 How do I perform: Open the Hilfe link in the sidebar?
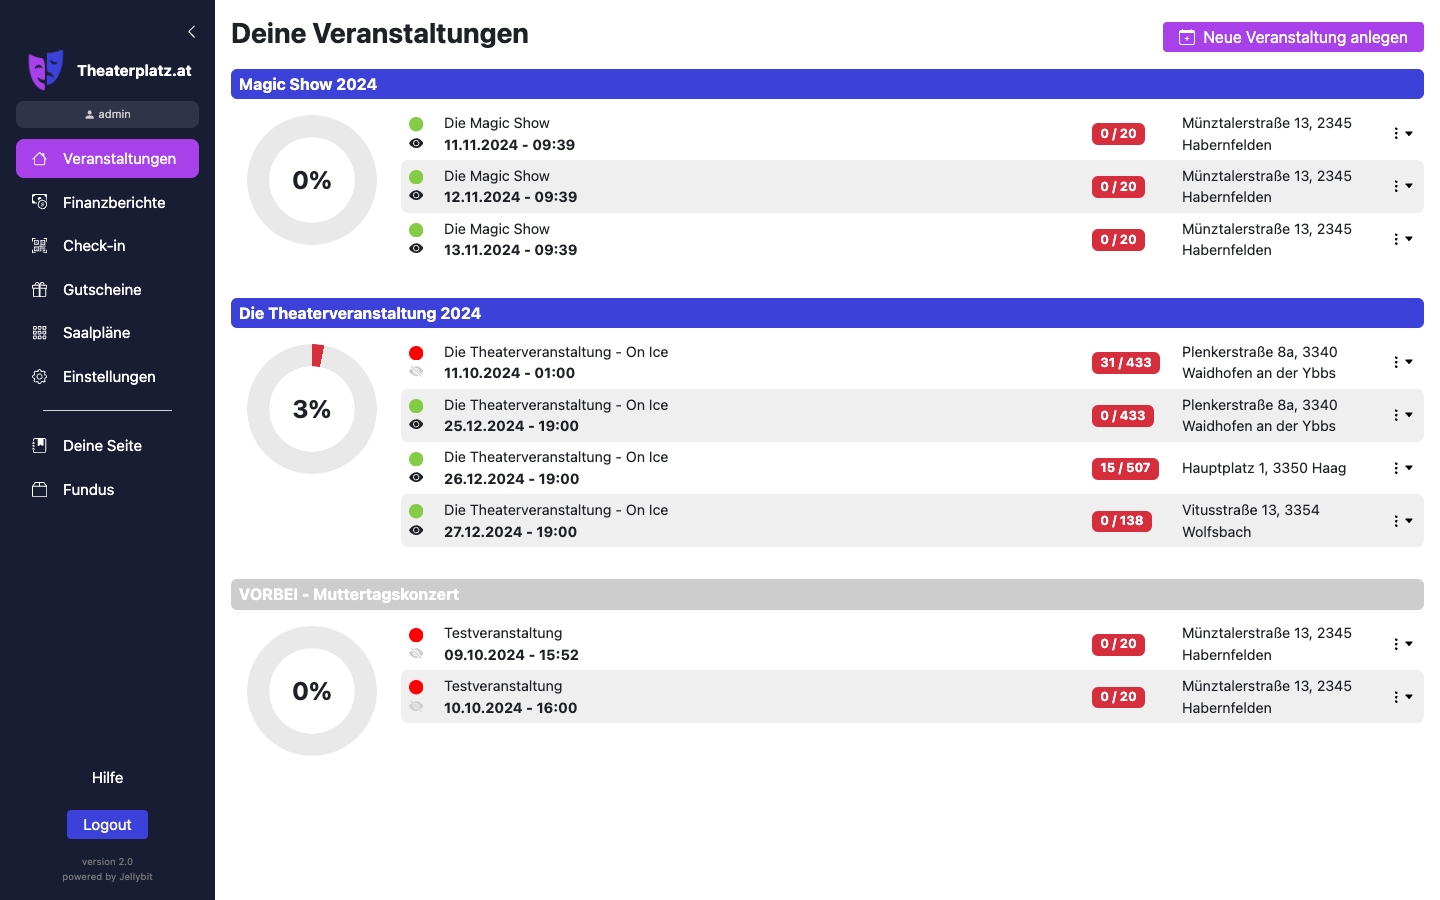click(x=107, y=778)
